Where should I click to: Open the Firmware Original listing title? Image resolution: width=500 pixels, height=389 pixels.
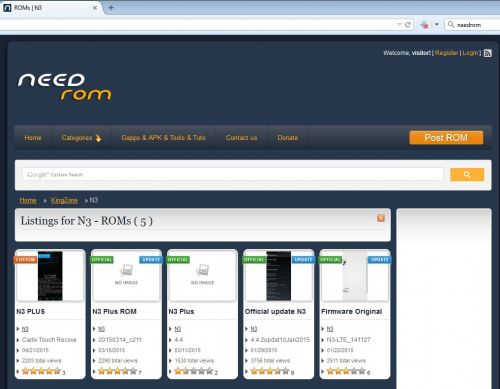click(x=351, y=311)
